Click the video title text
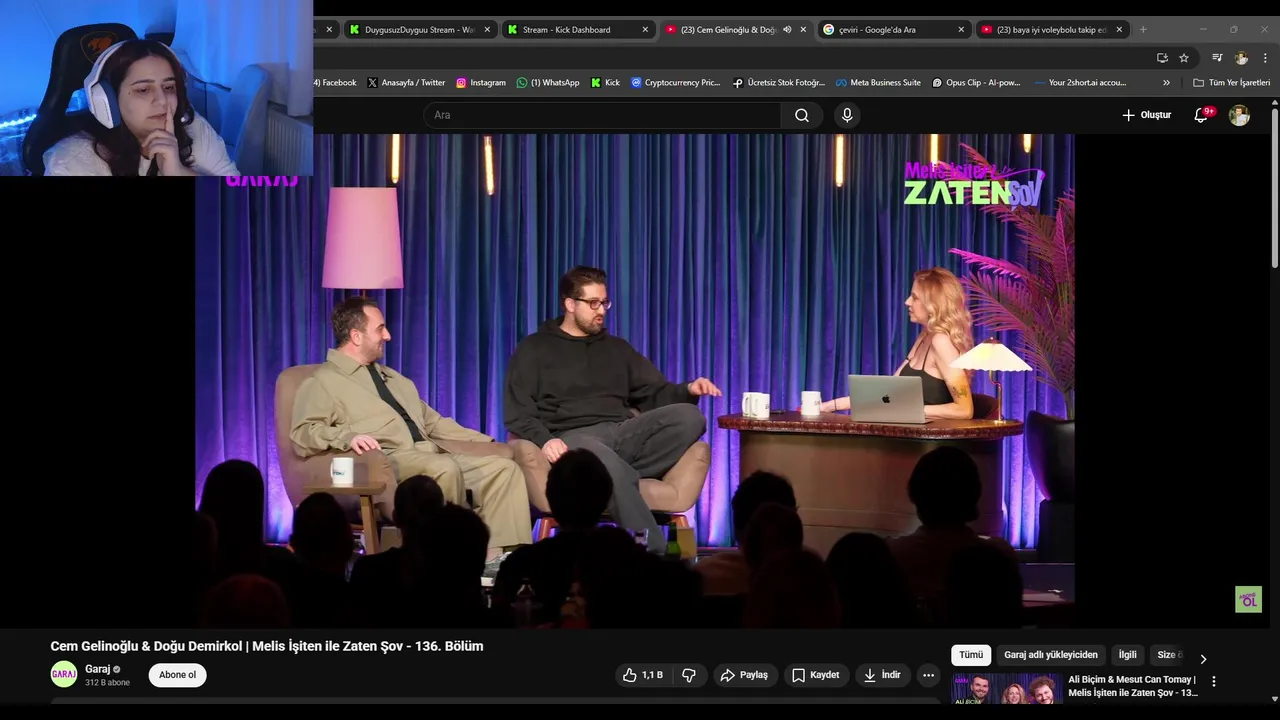The height and width of the screenshot is (720, 1280). (x=267, y=646)
